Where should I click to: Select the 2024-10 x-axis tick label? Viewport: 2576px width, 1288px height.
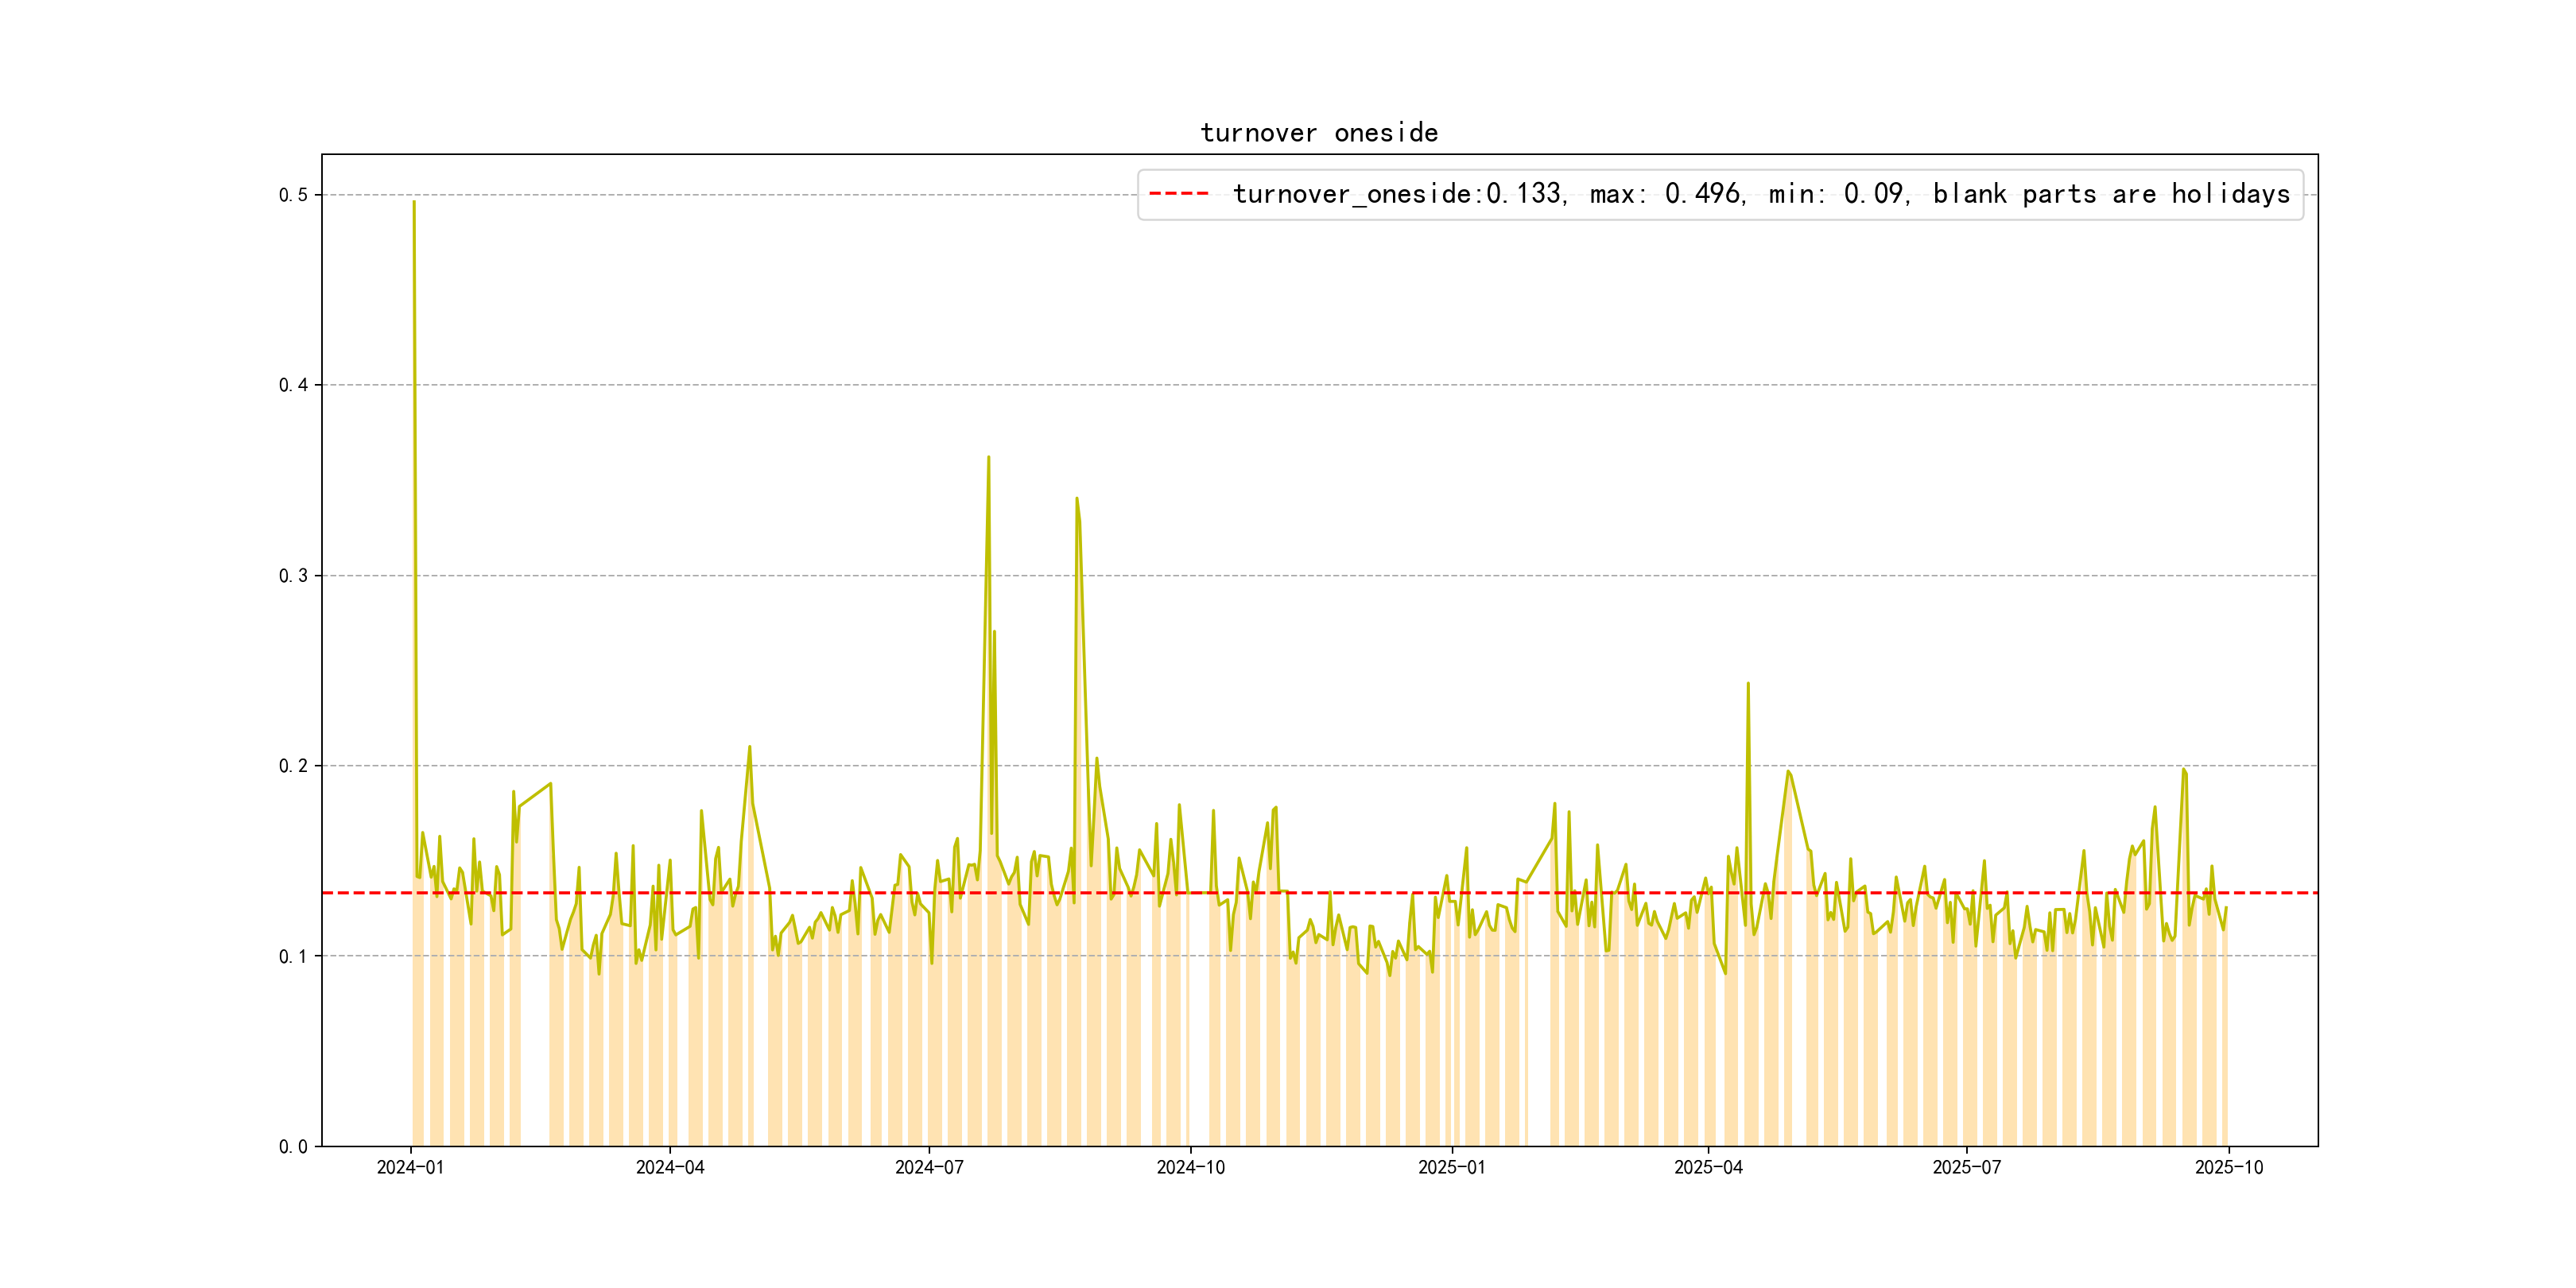[x=1190, y=1168]
